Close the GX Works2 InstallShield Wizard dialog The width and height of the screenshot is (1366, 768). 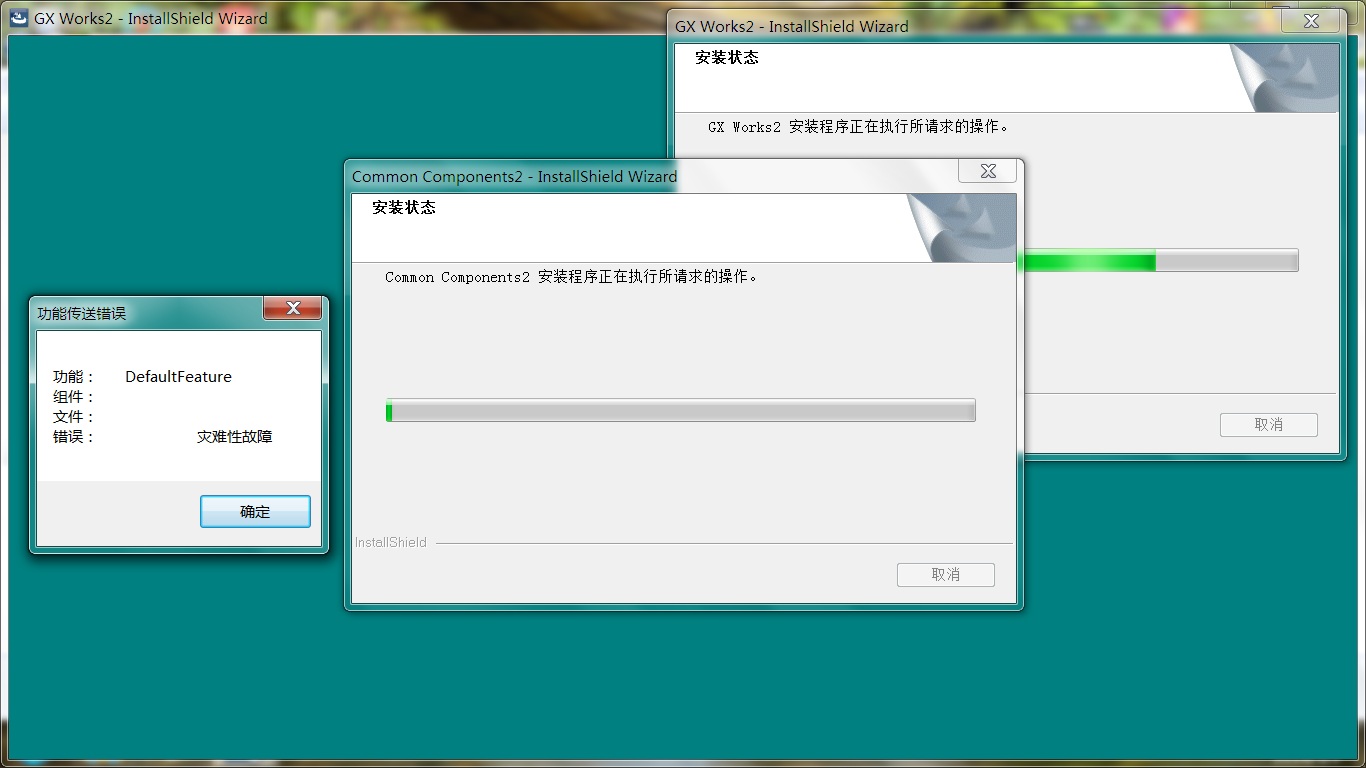click(x=1311, y=21)
